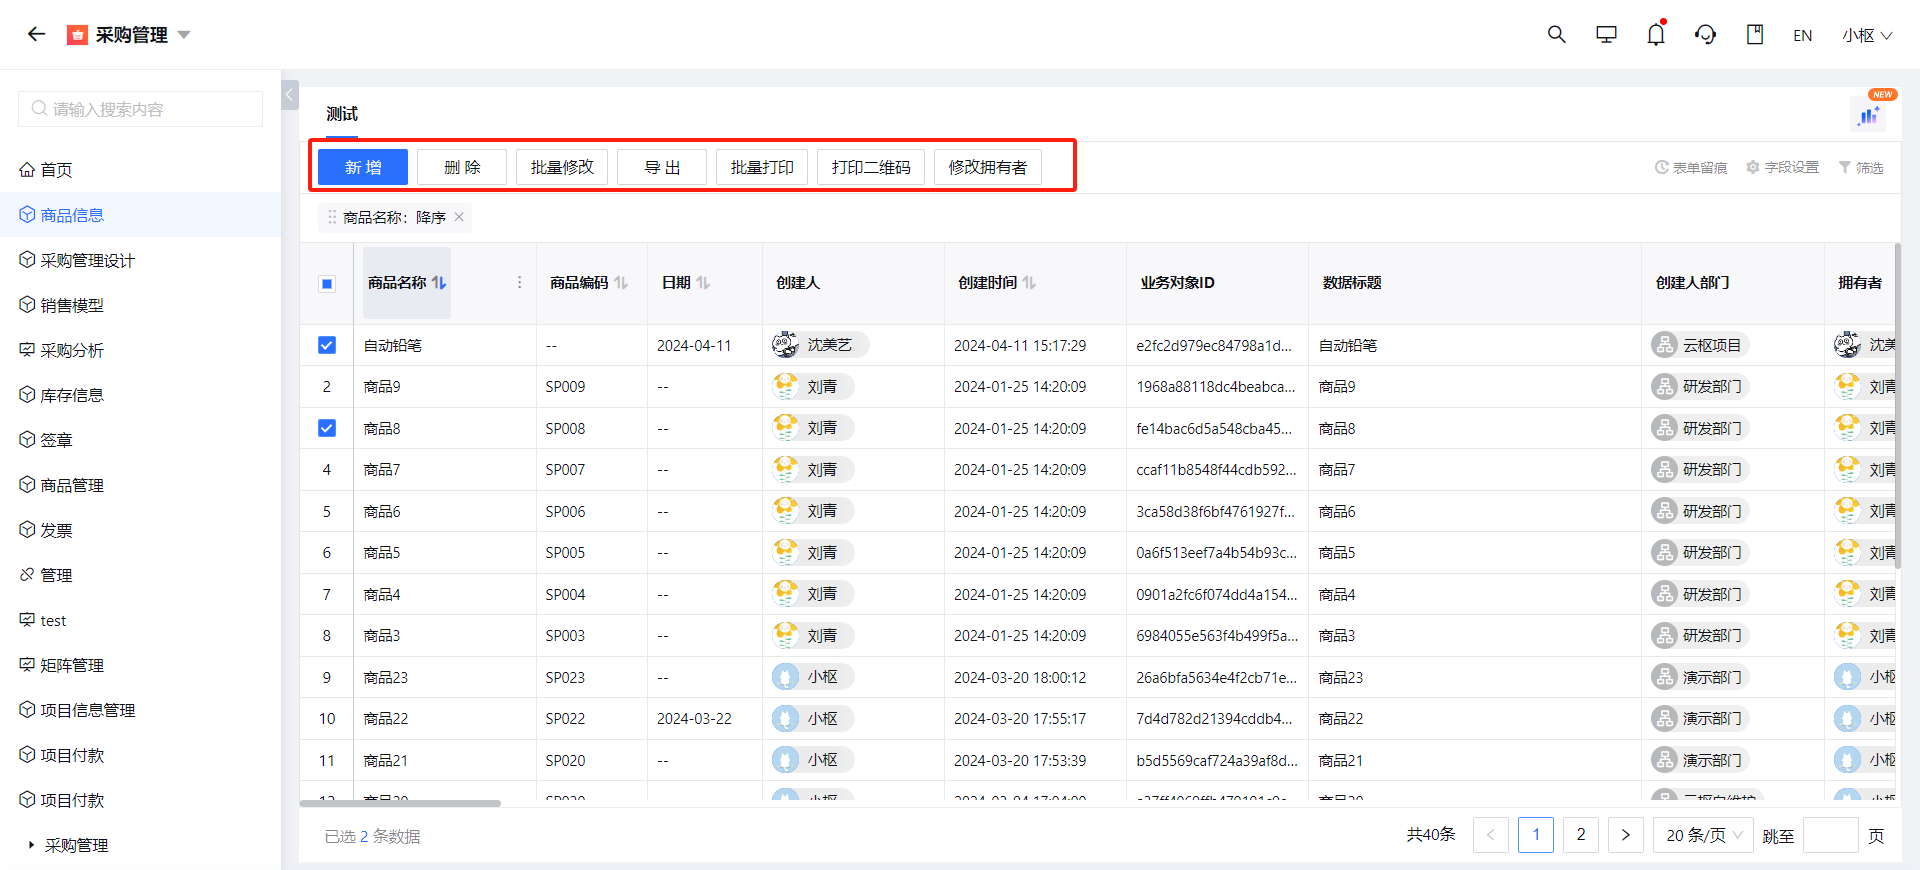
Task: Click creator 沈美艺 avatar tag
Action: coord(820,345)
